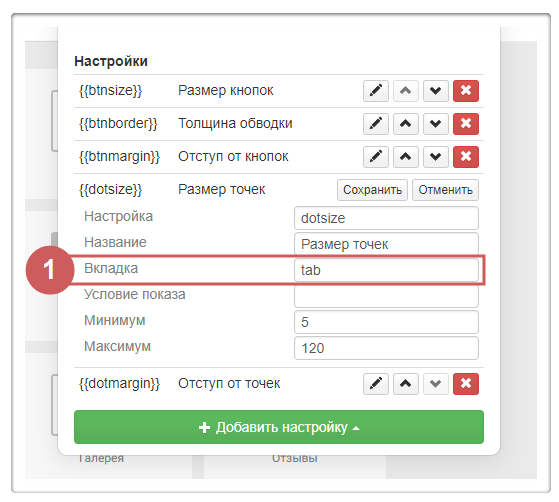Select the {{btnborder}} variable text
559x502 pixels.
(118, 124)
